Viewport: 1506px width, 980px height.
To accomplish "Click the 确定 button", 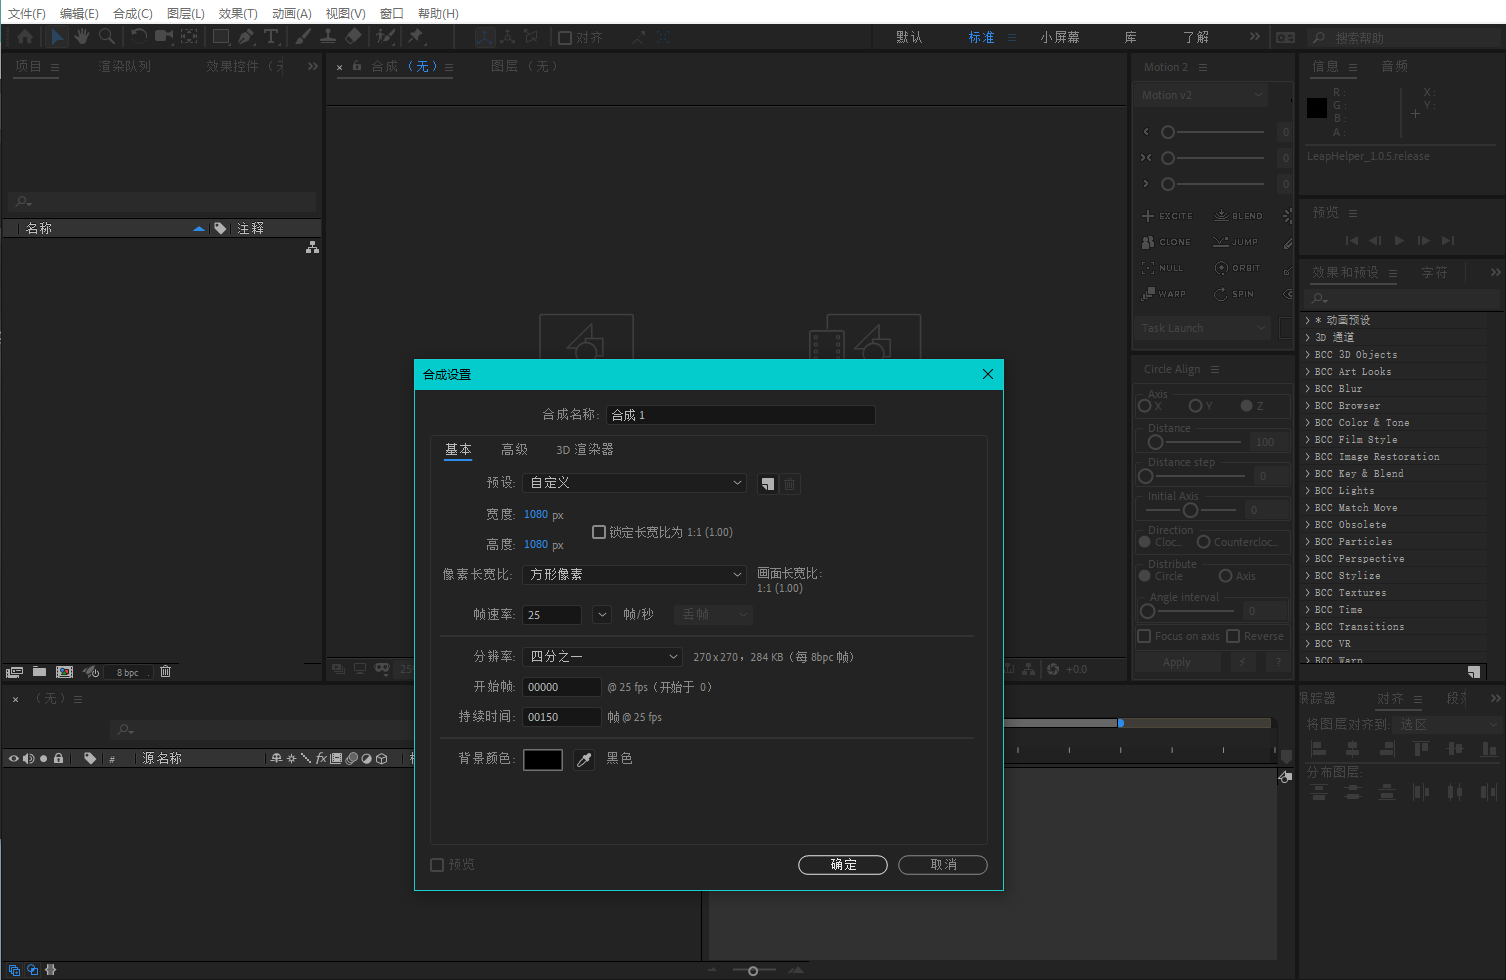I will [842, 865].
